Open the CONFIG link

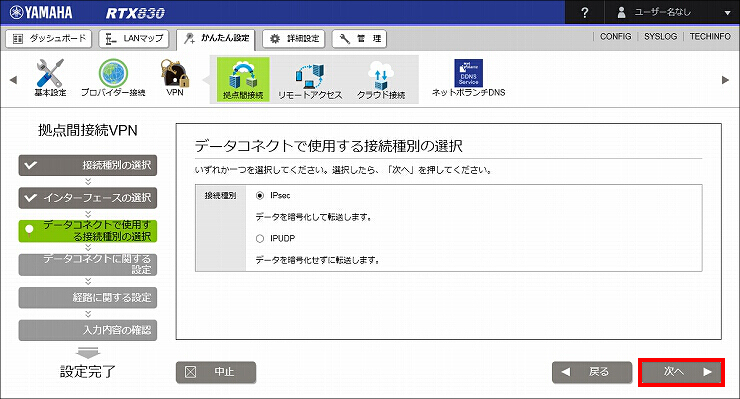coord(615,36)
